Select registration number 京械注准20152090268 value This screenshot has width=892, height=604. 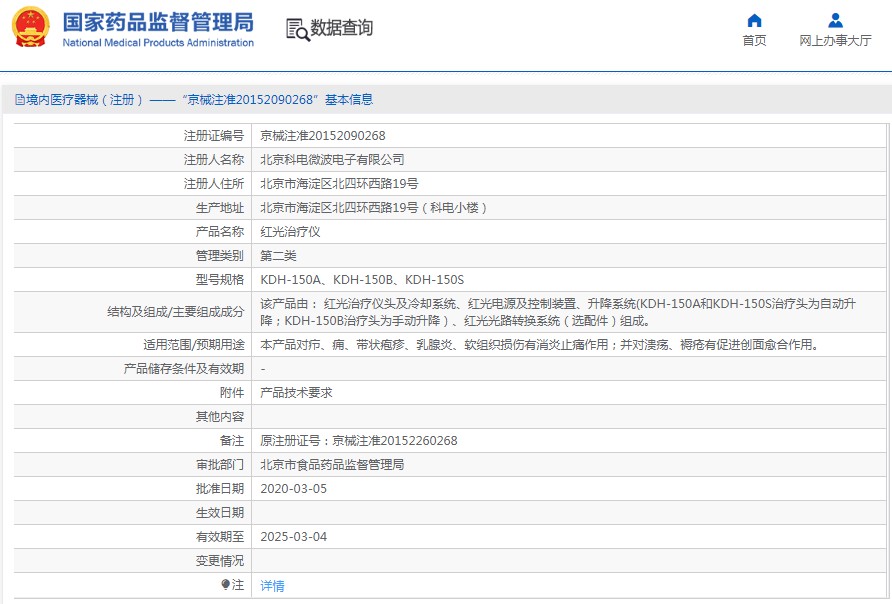tap(323, 136)
